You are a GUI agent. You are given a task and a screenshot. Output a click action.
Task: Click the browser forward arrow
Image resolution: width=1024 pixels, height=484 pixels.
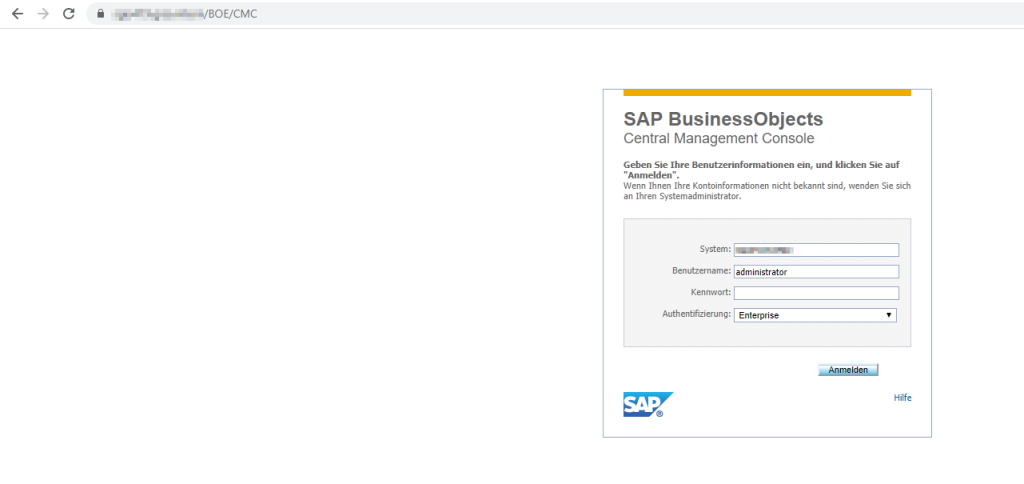pos(43,14)
